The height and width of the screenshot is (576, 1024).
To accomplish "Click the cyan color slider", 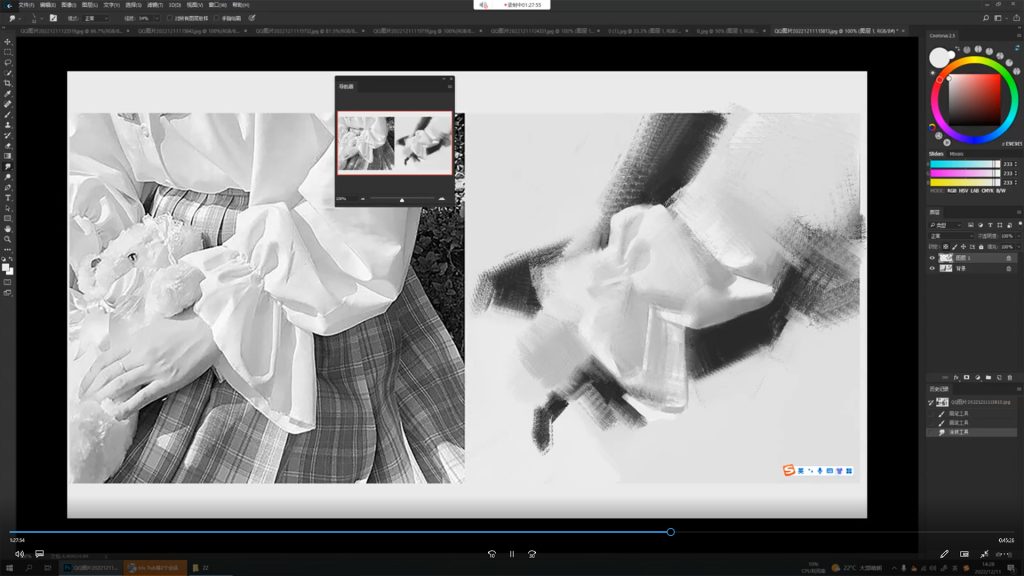I will pos(964,163).
